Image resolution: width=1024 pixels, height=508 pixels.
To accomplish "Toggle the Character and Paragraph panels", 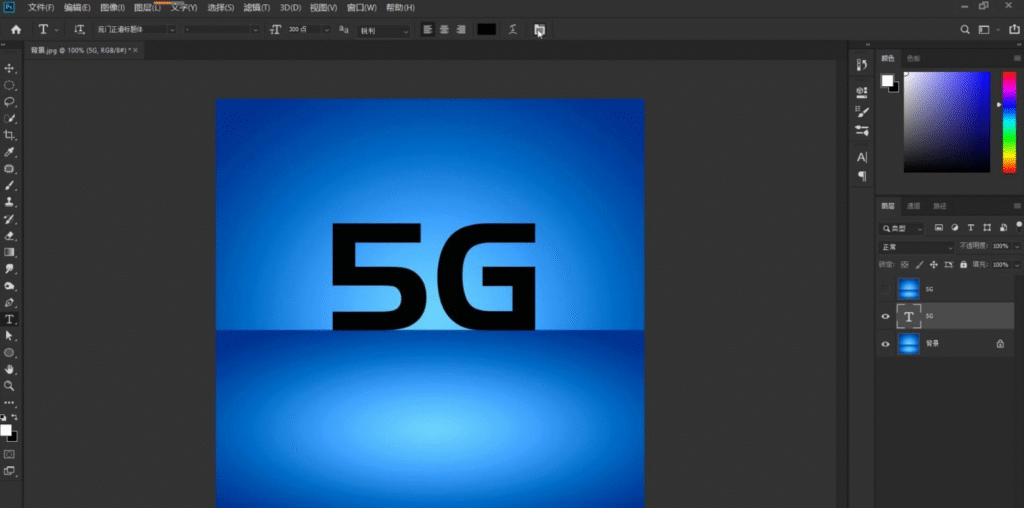I will coord(539,29).
